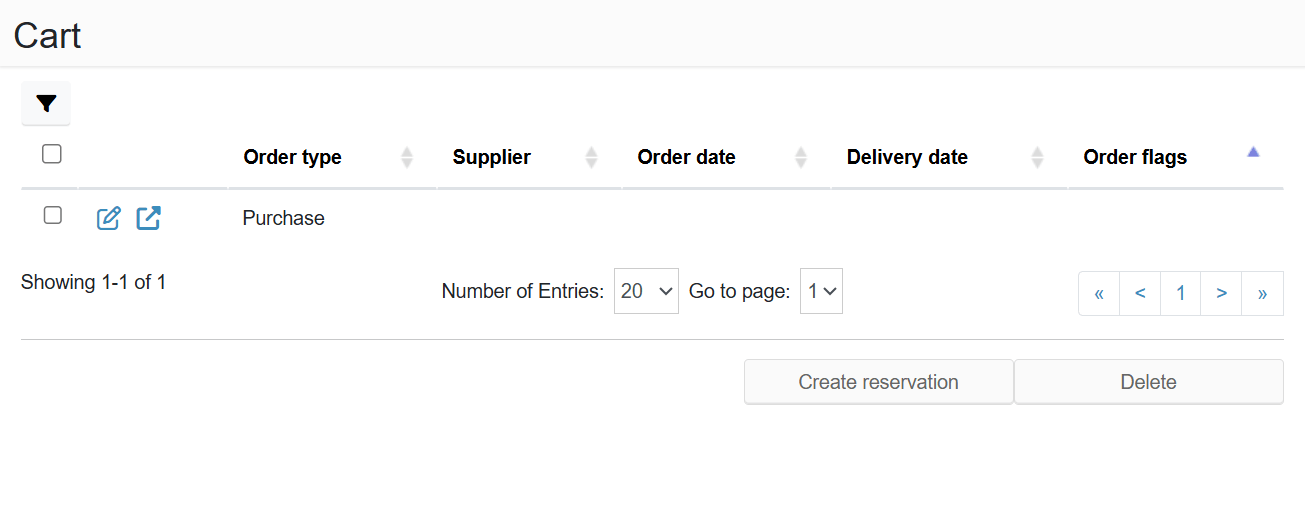Viewport: 1305px width, 506px height.
Task: Go to next page with > button
Action: (1221, 293)
